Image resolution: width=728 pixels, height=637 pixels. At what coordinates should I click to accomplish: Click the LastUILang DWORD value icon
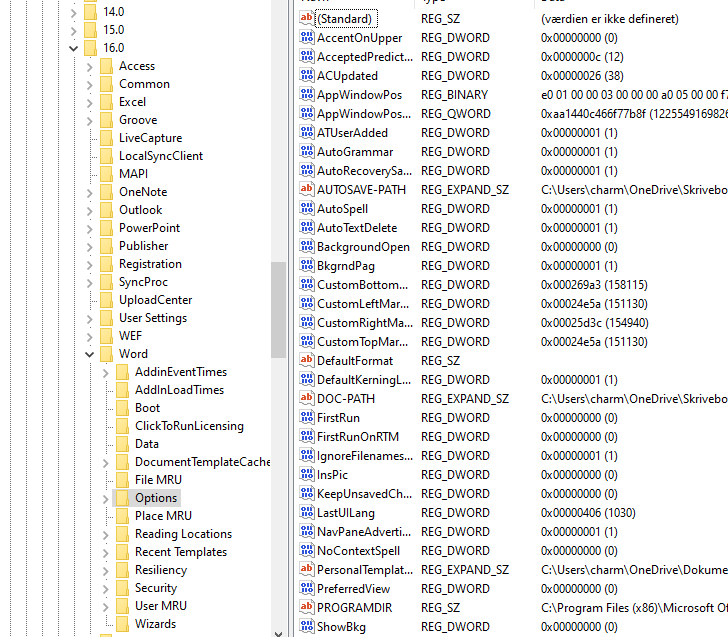pyautogui.click(x=306, y=512)
